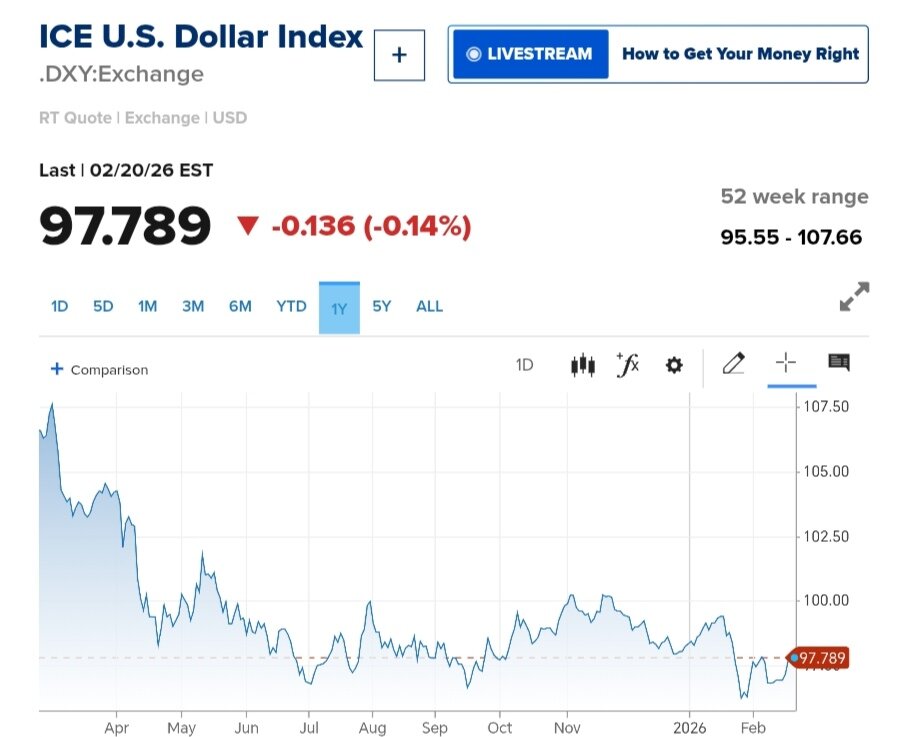The image size is (897, 737).
Task: Toggle the crosshair cursor tool
Action: 786,364
